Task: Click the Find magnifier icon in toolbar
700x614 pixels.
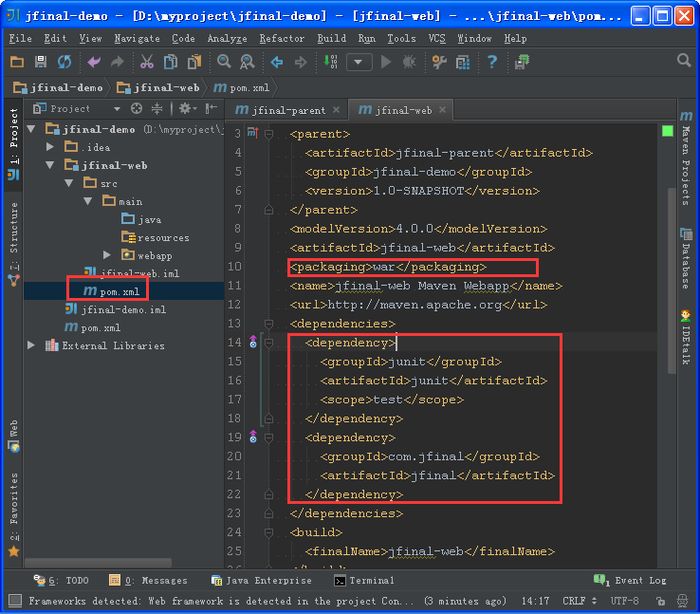Action: pyautogui.click(x=223, y=62)
